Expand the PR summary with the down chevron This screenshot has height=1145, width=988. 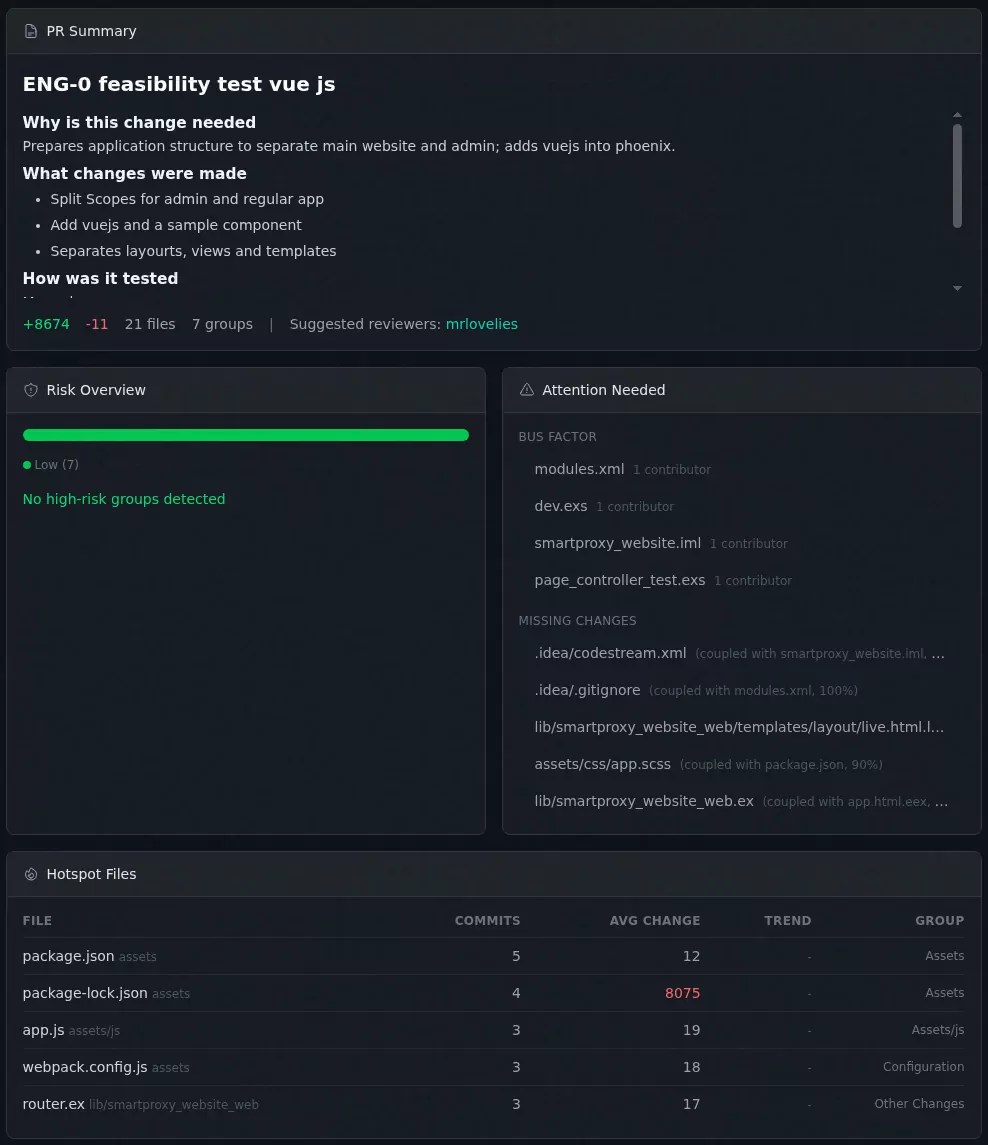click(x=957, y=288)
